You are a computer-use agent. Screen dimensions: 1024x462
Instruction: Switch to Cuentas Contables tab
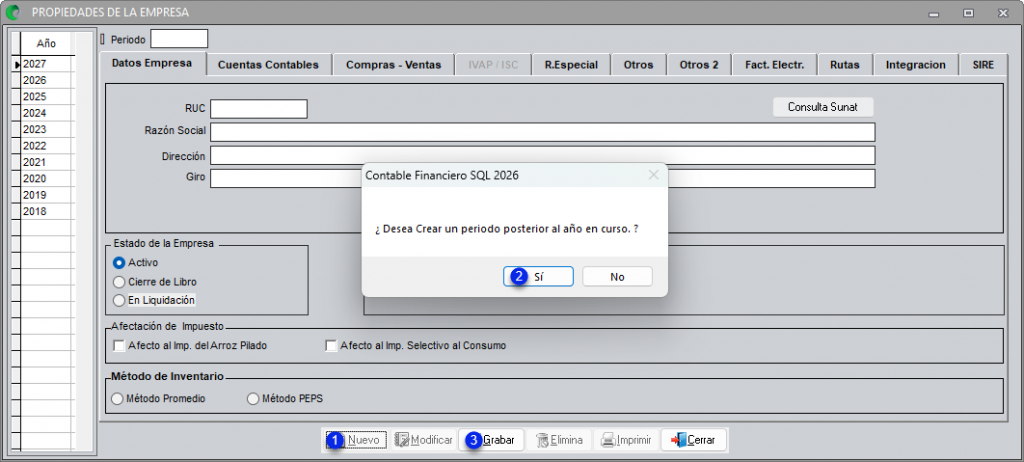(x=268, y=65)
